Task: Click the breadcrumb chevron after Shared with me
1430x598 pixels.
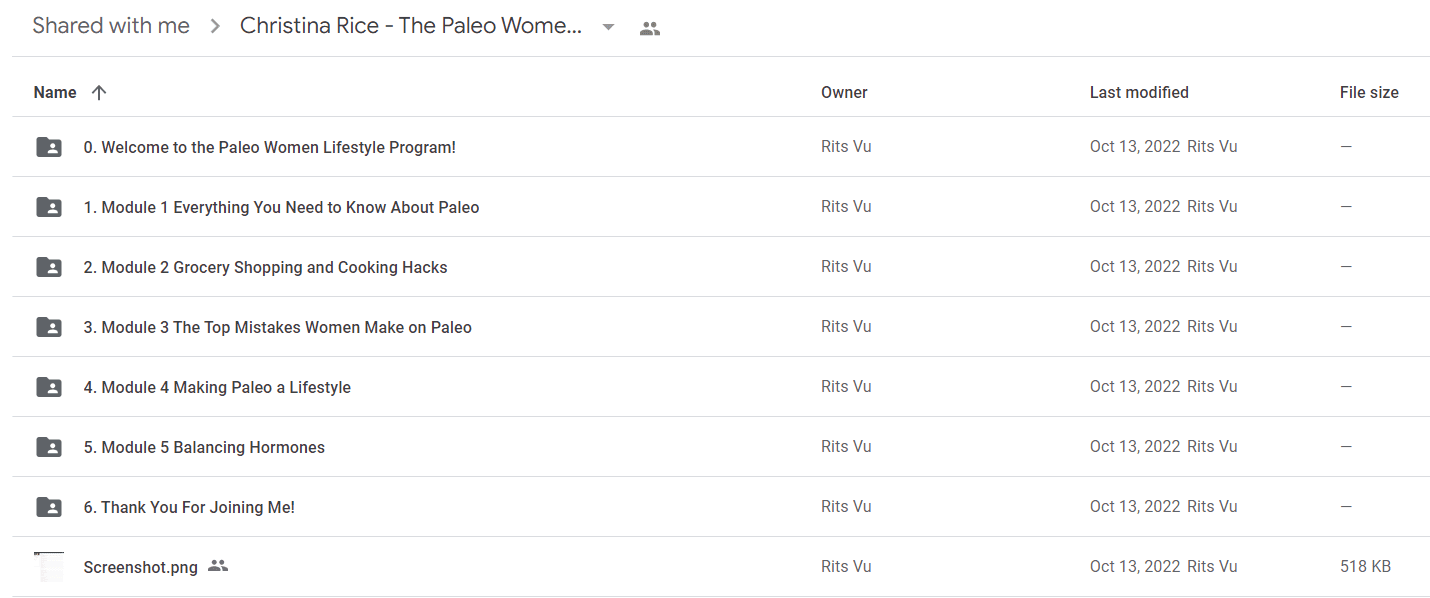Action: click(215, 27)
